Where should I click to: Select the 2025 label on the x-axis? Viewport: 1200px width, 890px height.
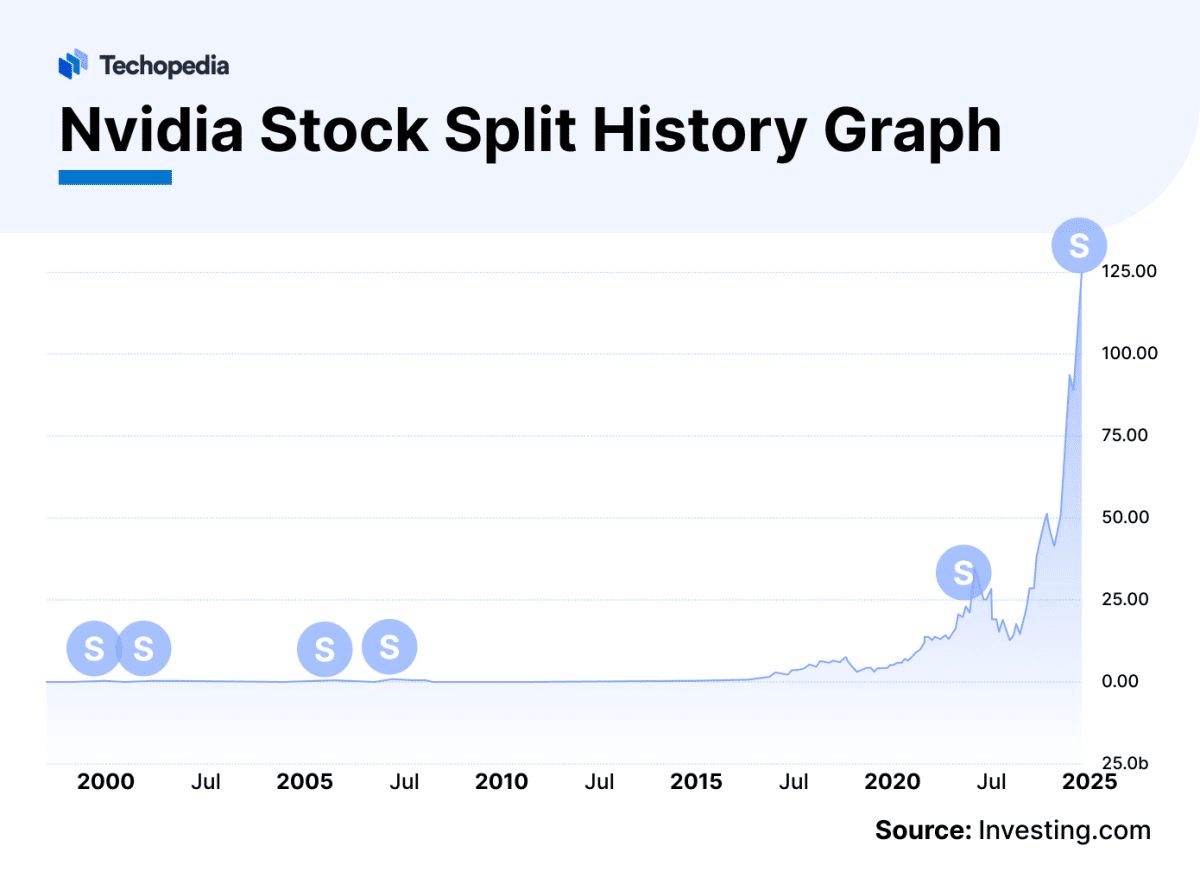click(x=1088, y=782)
